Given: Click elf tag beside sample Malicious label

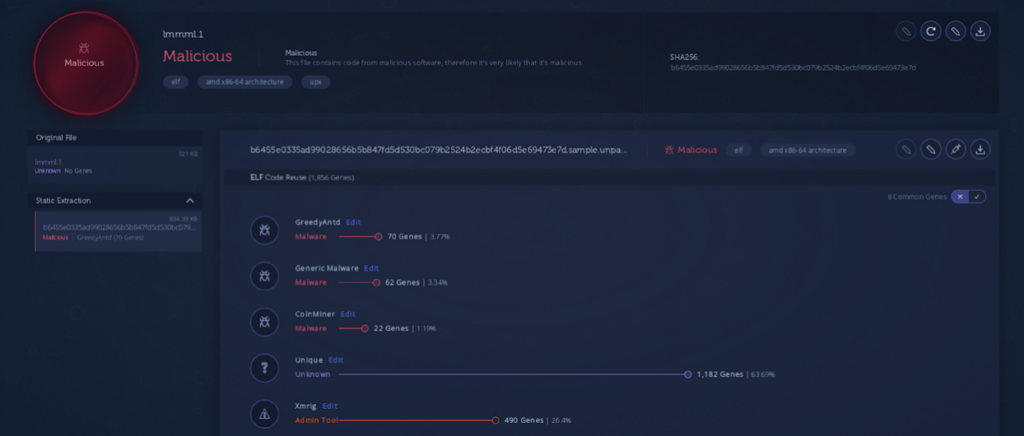Looking at the screenshot, I should [739, 150].
